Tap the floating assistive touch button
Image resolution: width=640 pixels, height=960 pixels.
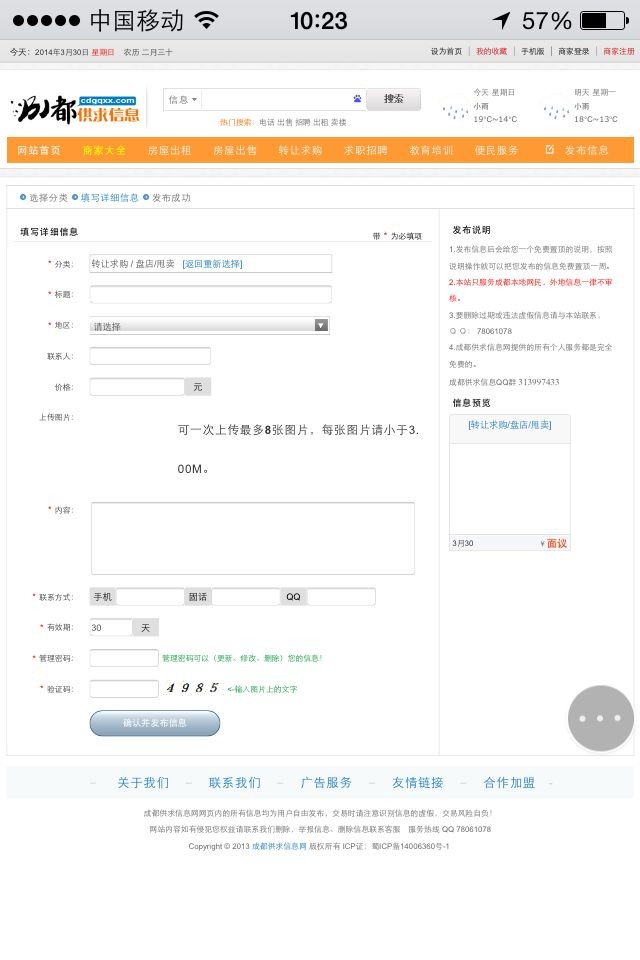600,718
